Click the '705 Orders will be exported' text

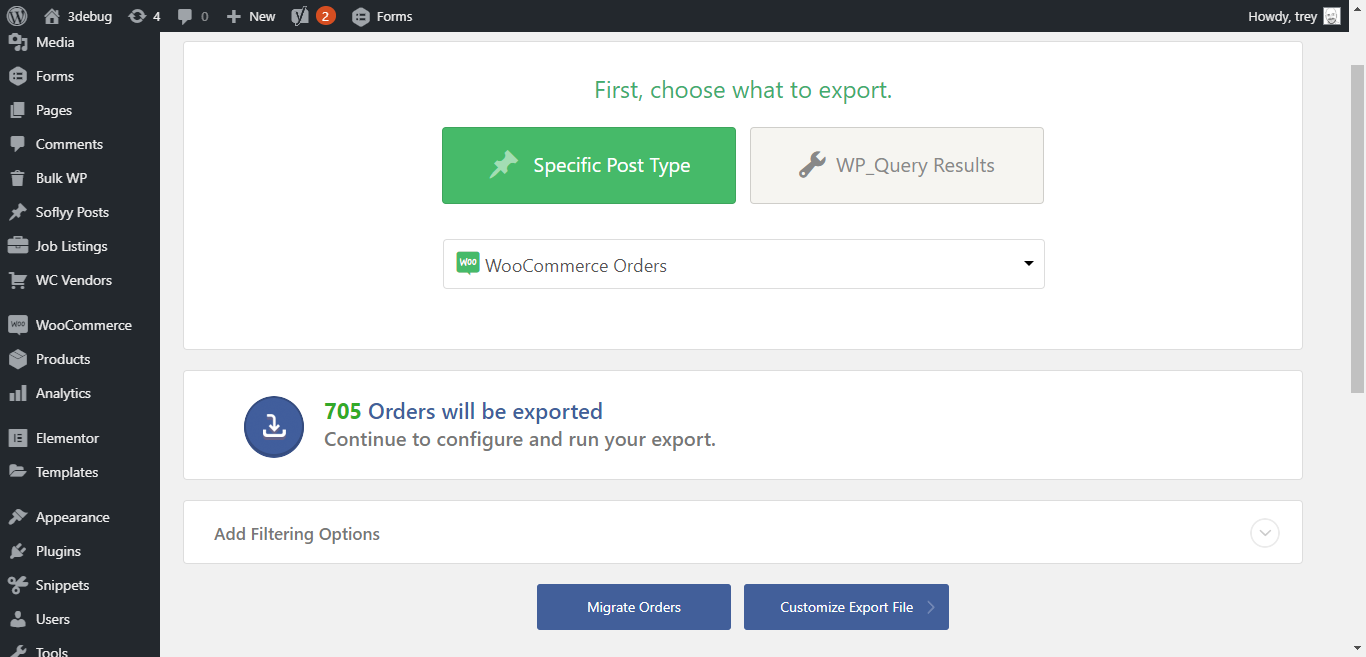coord(464,411)
